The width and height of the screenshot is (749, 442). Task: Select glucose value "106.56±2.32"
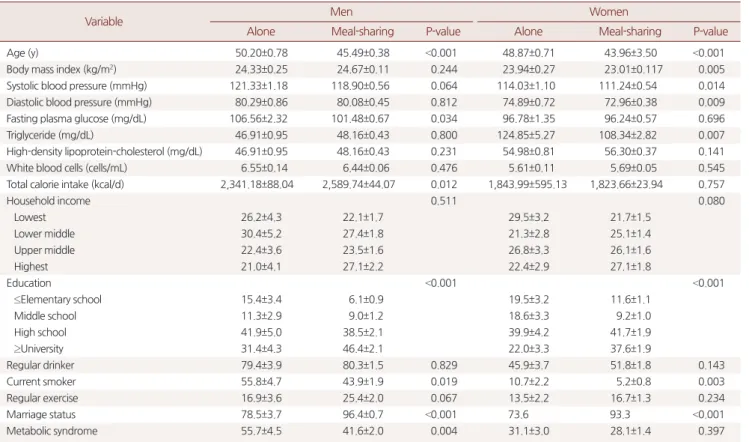(261, 119)
